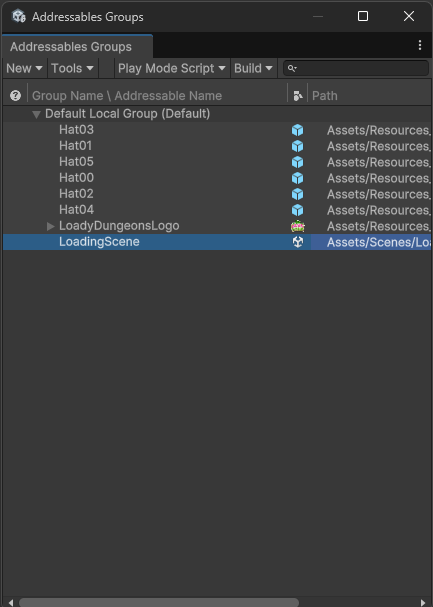Open the Tools dropdown menu
The width and height of the screenshot is (433, 607).
(x=72, y=69)
